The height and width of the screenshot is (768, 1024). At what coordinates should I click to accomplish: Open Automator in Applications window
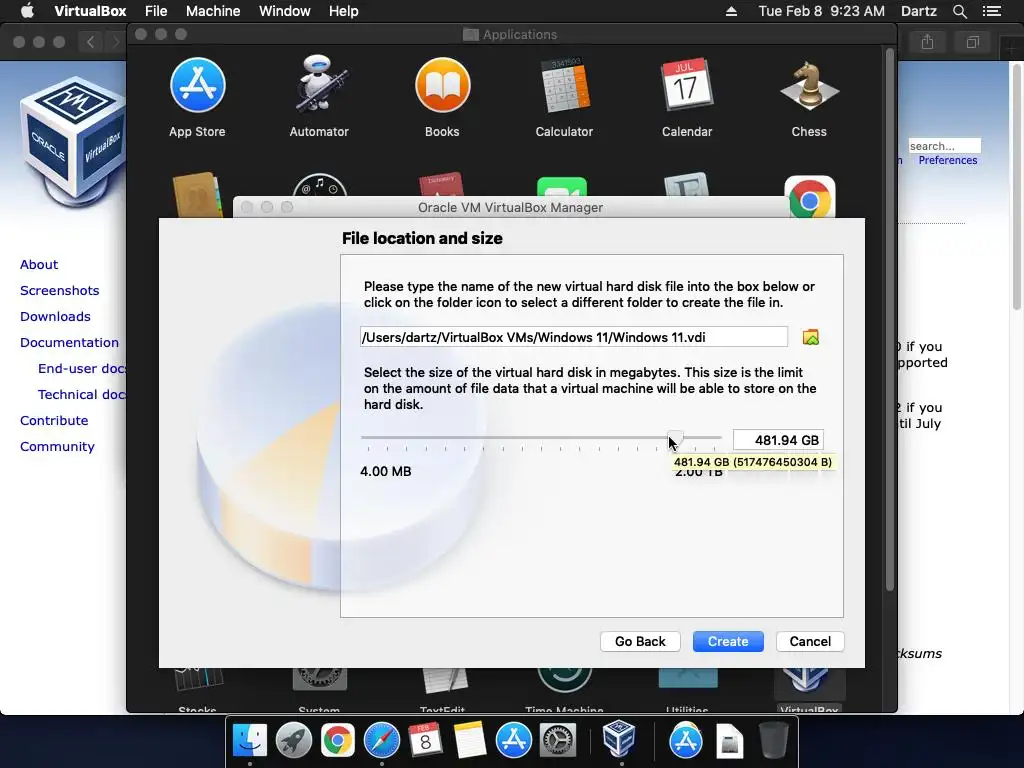(x=319, y=84)
